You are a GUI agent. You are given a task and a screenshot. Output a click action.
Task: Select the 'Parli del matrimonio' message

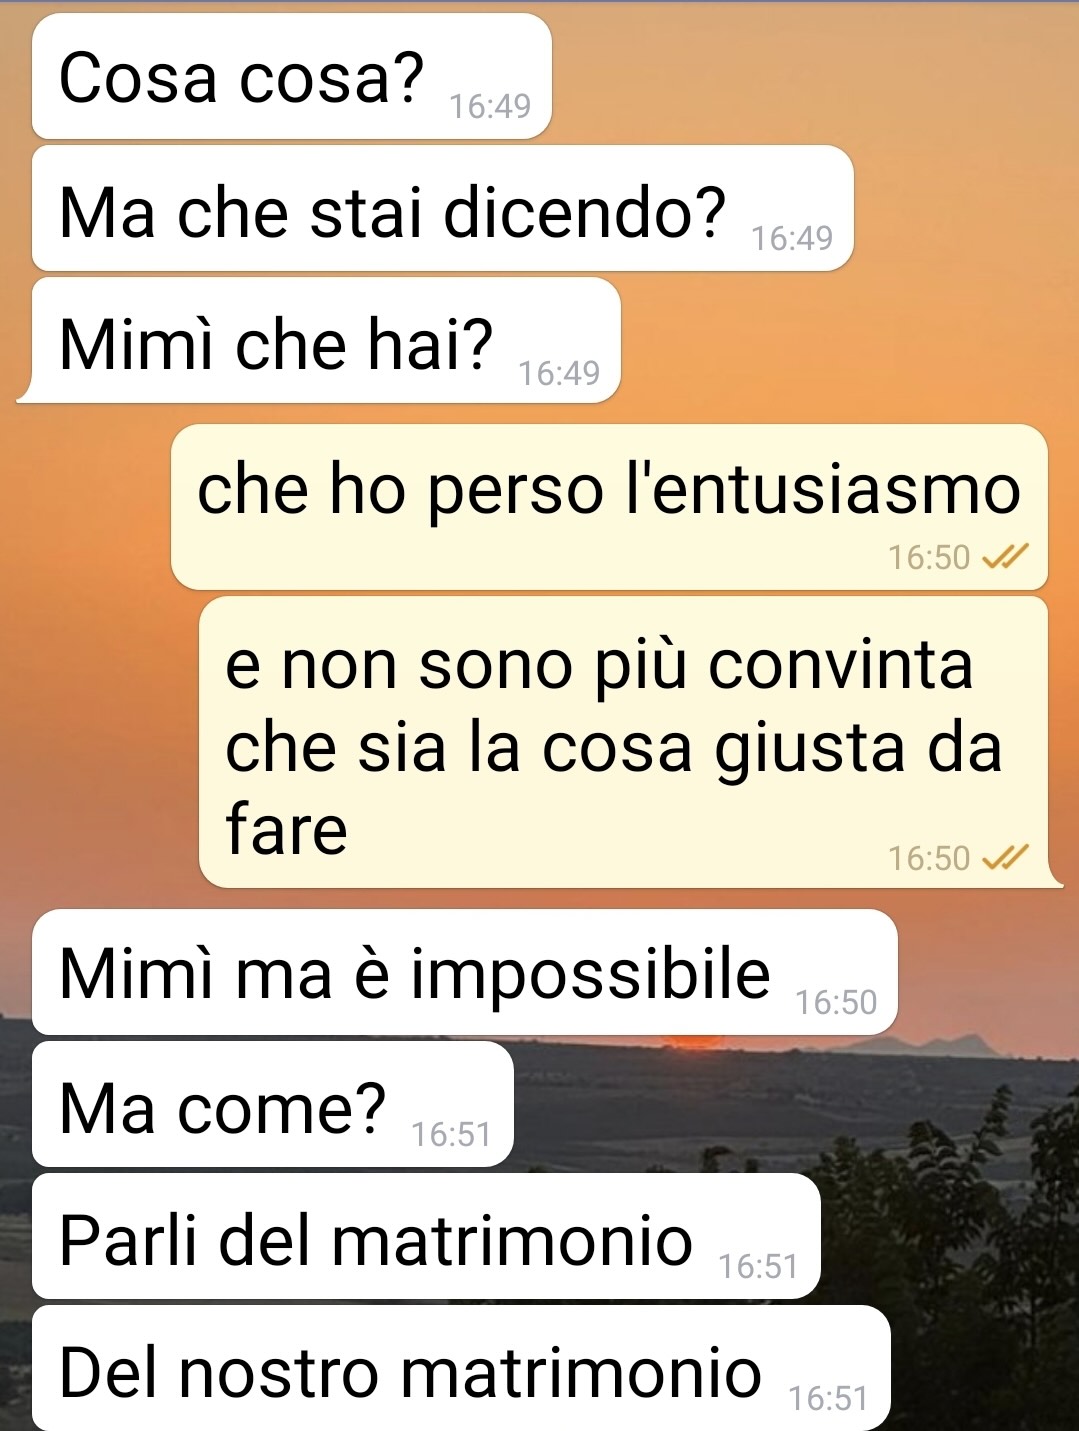click(x=426, y=1236)
